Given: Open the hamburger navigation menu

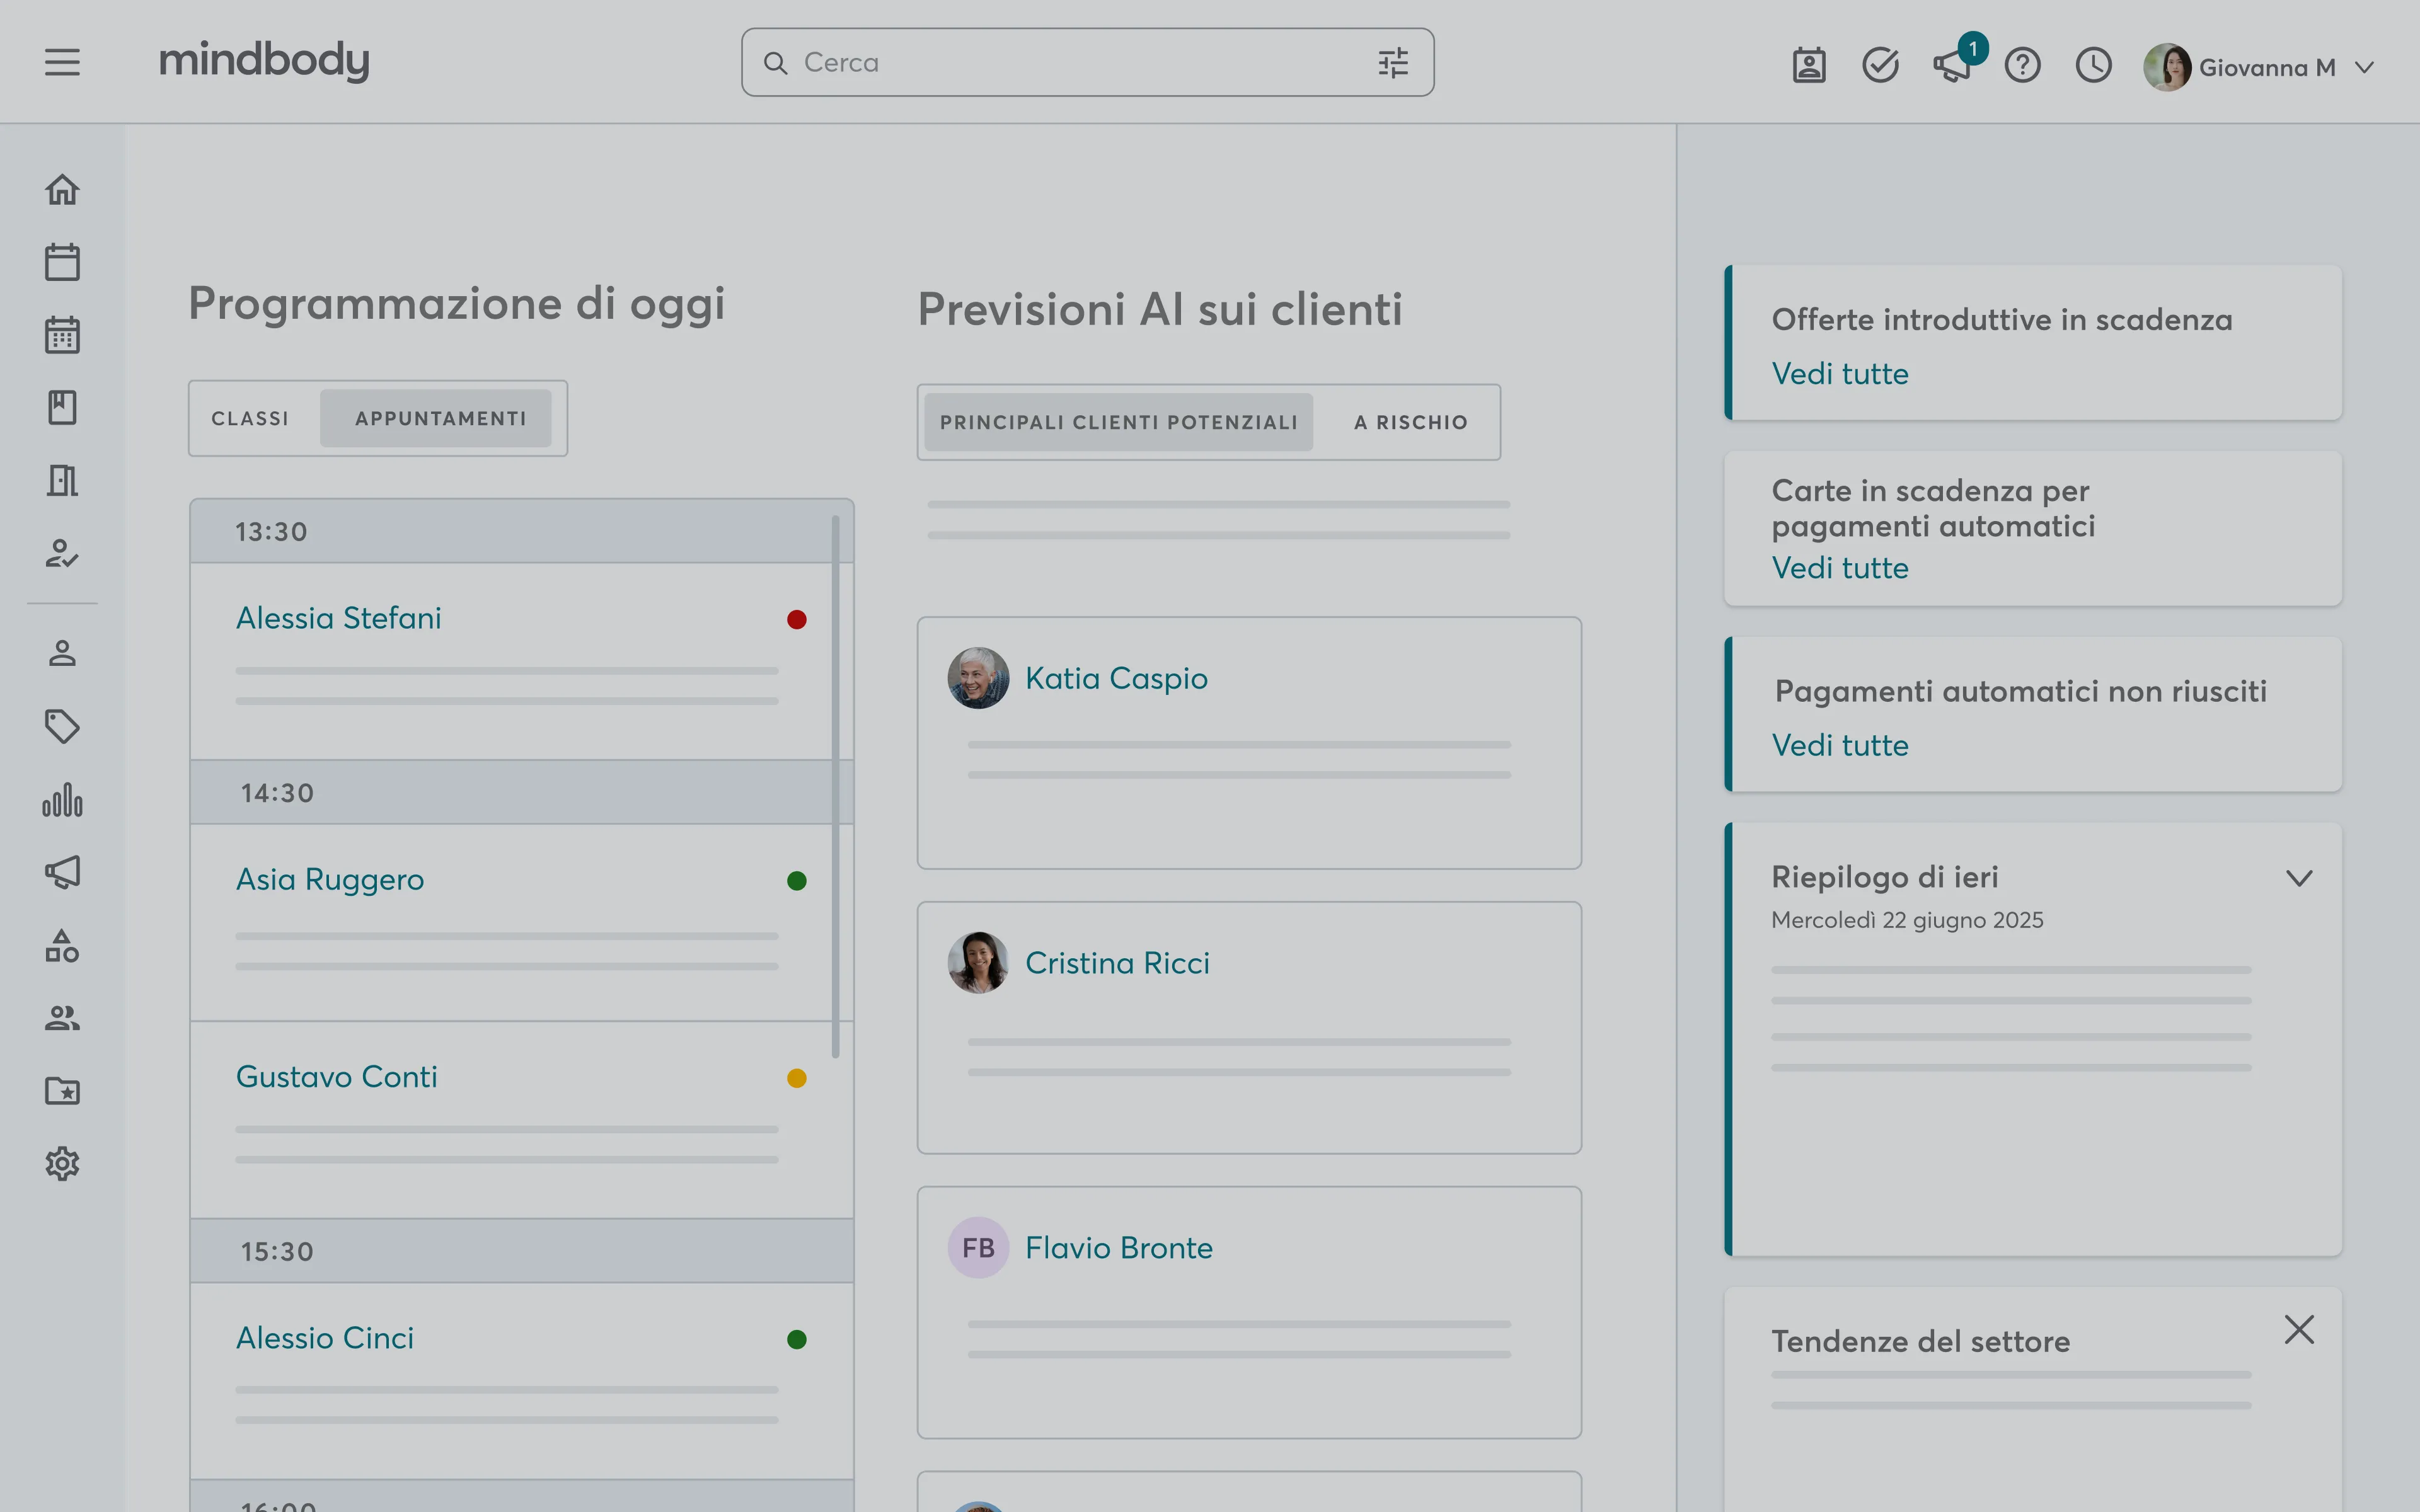Looking at the screenshot, I should click(x=62, y=63).
